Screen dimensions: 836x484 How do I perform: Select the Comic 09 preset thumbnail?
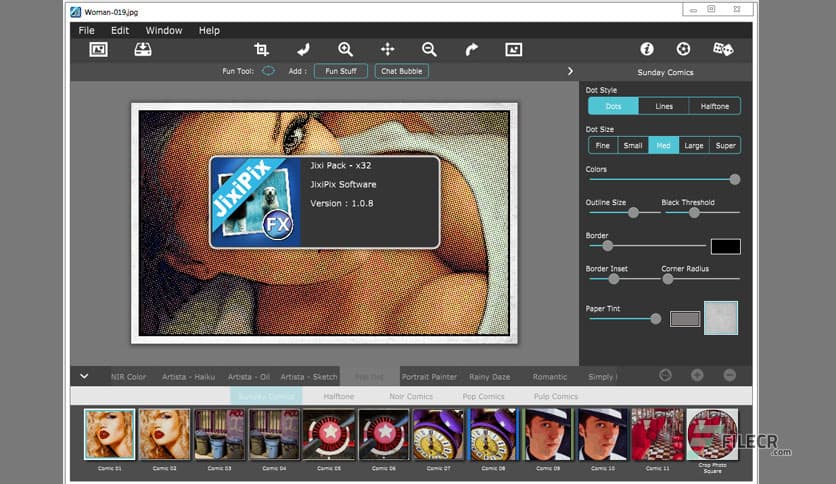tap(548, 434)
